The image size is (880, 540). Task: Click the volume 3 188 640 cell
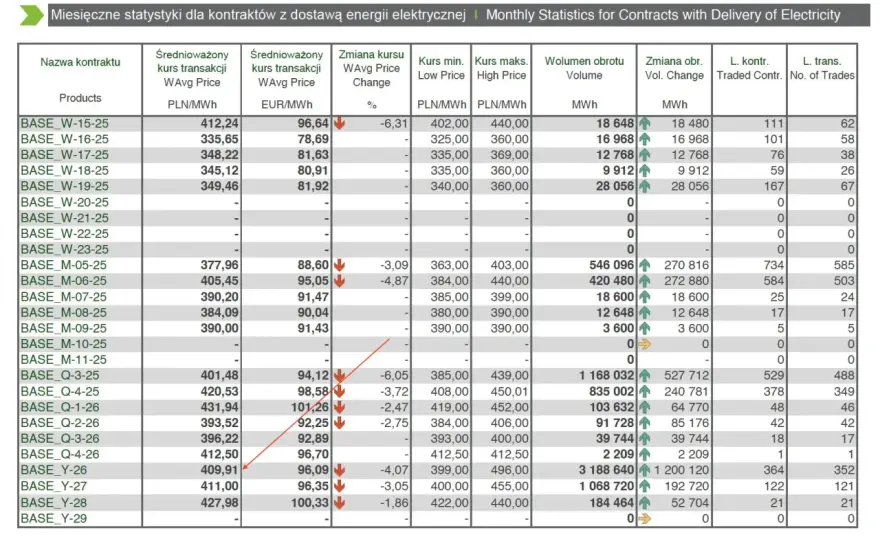(607, 470)
